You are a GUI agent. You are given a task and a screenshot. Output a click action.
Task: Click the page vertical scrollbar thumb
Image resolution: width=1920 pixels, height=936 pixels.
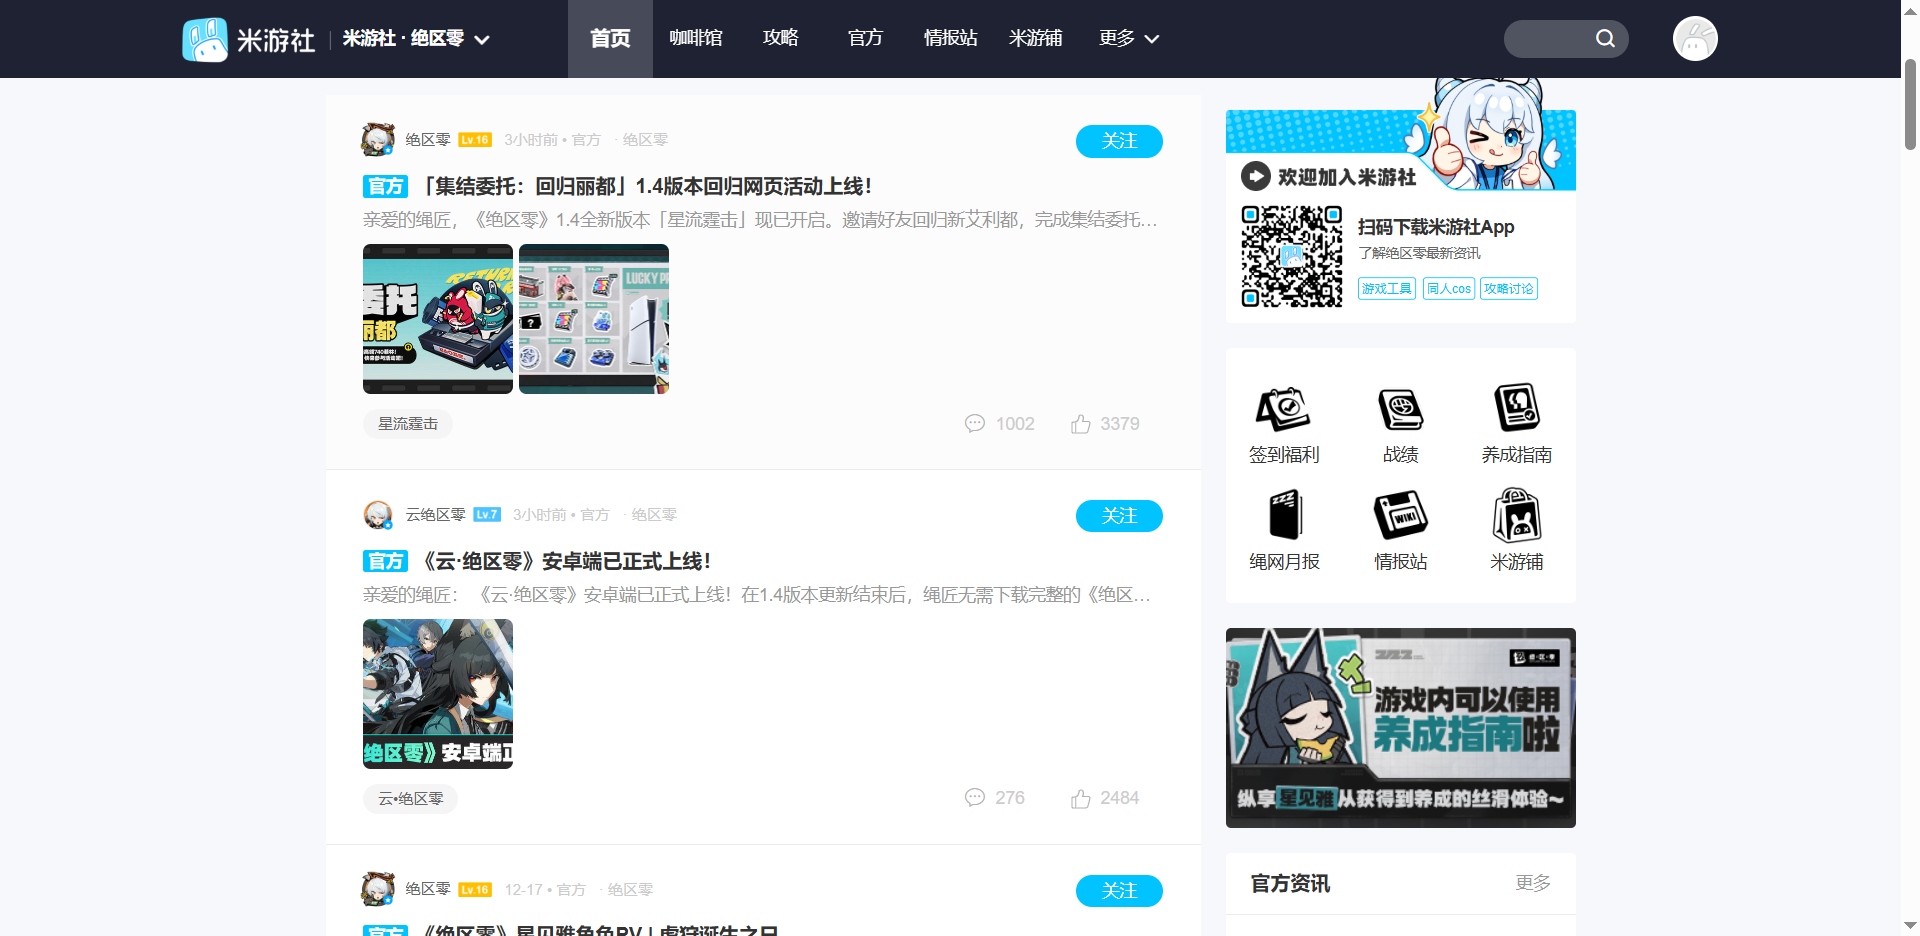pyautogui.click(x=1910, y=105)
